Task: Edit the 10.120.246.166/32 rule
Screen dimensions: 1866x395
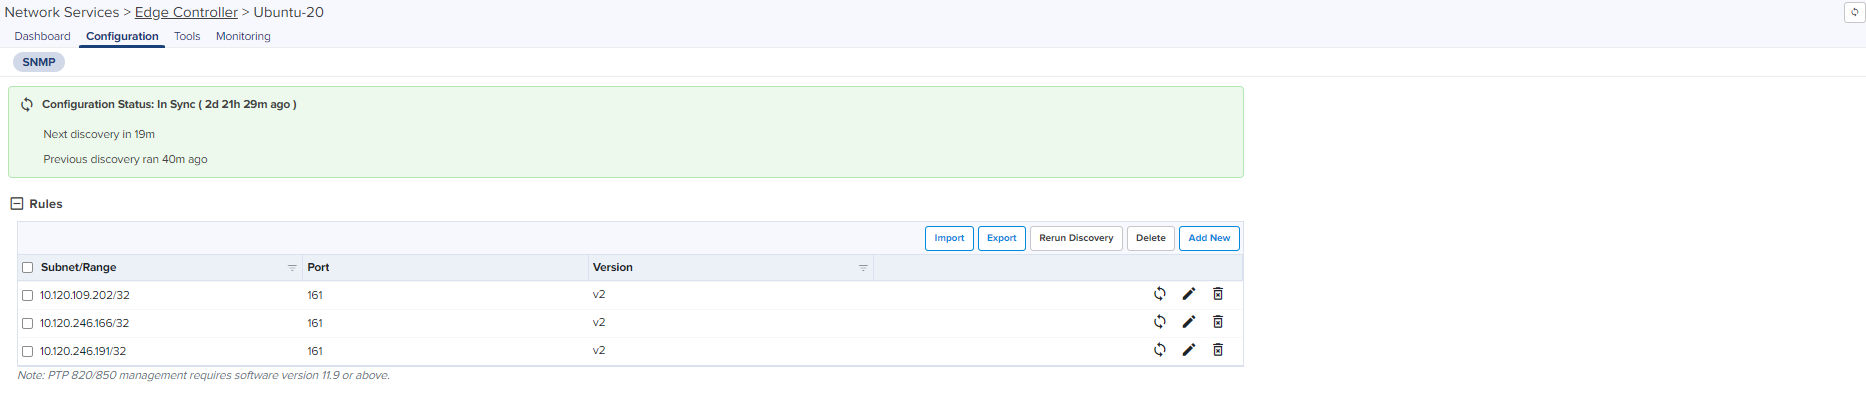Action: (x=1188, y=322)
